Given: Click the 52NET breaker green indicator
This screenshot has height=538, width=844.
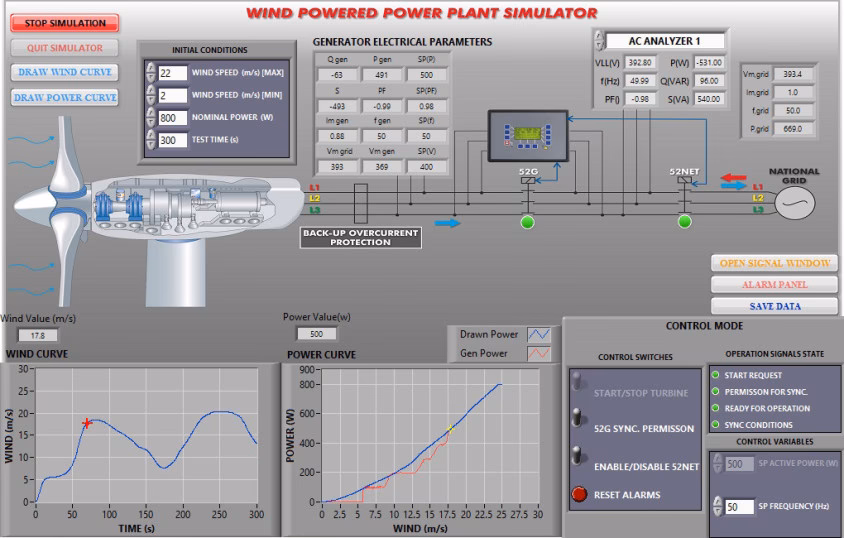Looking at the screenshot, I should tap(684, 221).
